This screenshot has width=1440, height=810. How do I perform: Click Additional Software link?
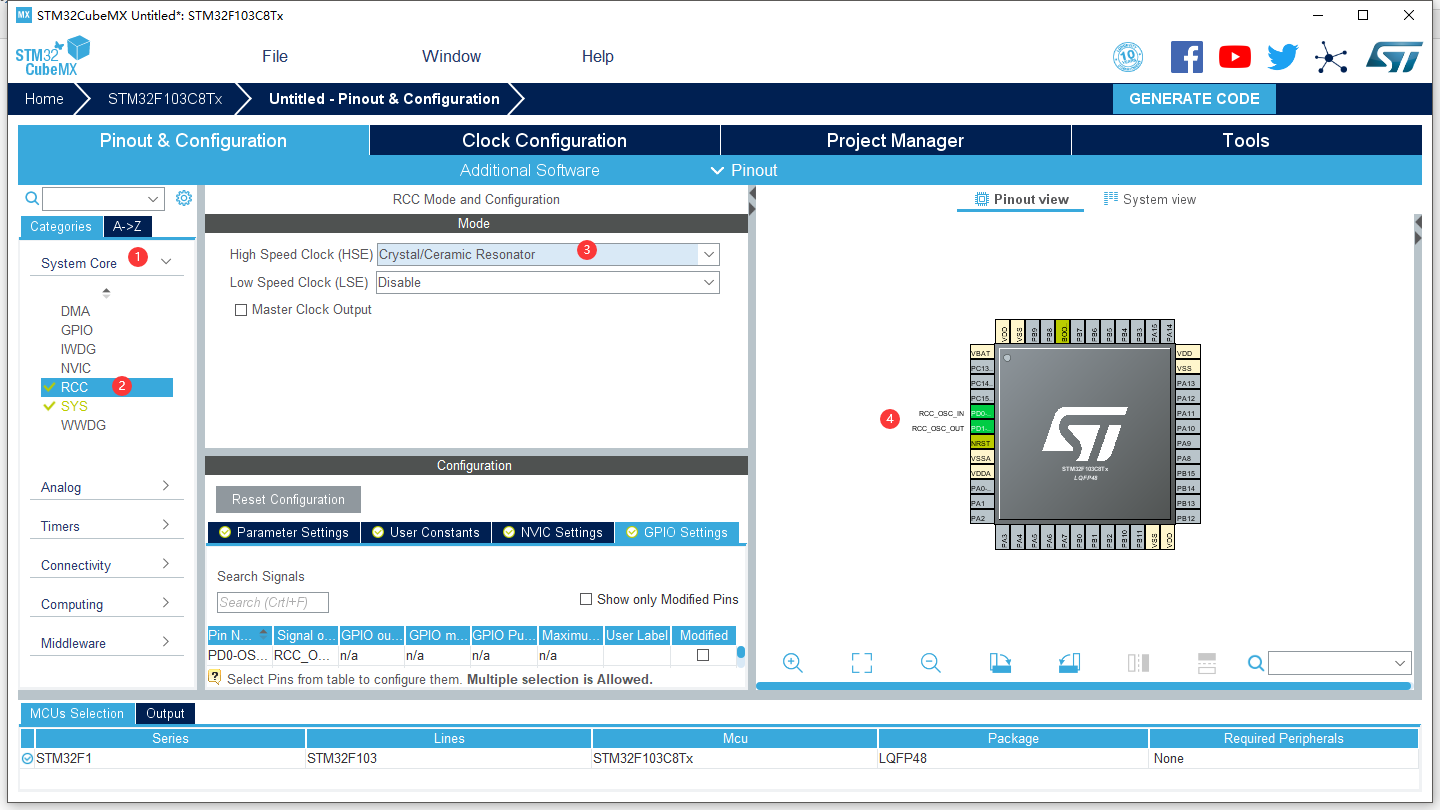point(530,170)
